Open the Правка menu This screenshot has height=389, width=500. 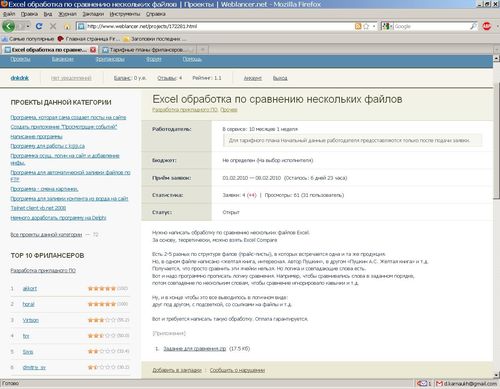(x=29, y=14)
